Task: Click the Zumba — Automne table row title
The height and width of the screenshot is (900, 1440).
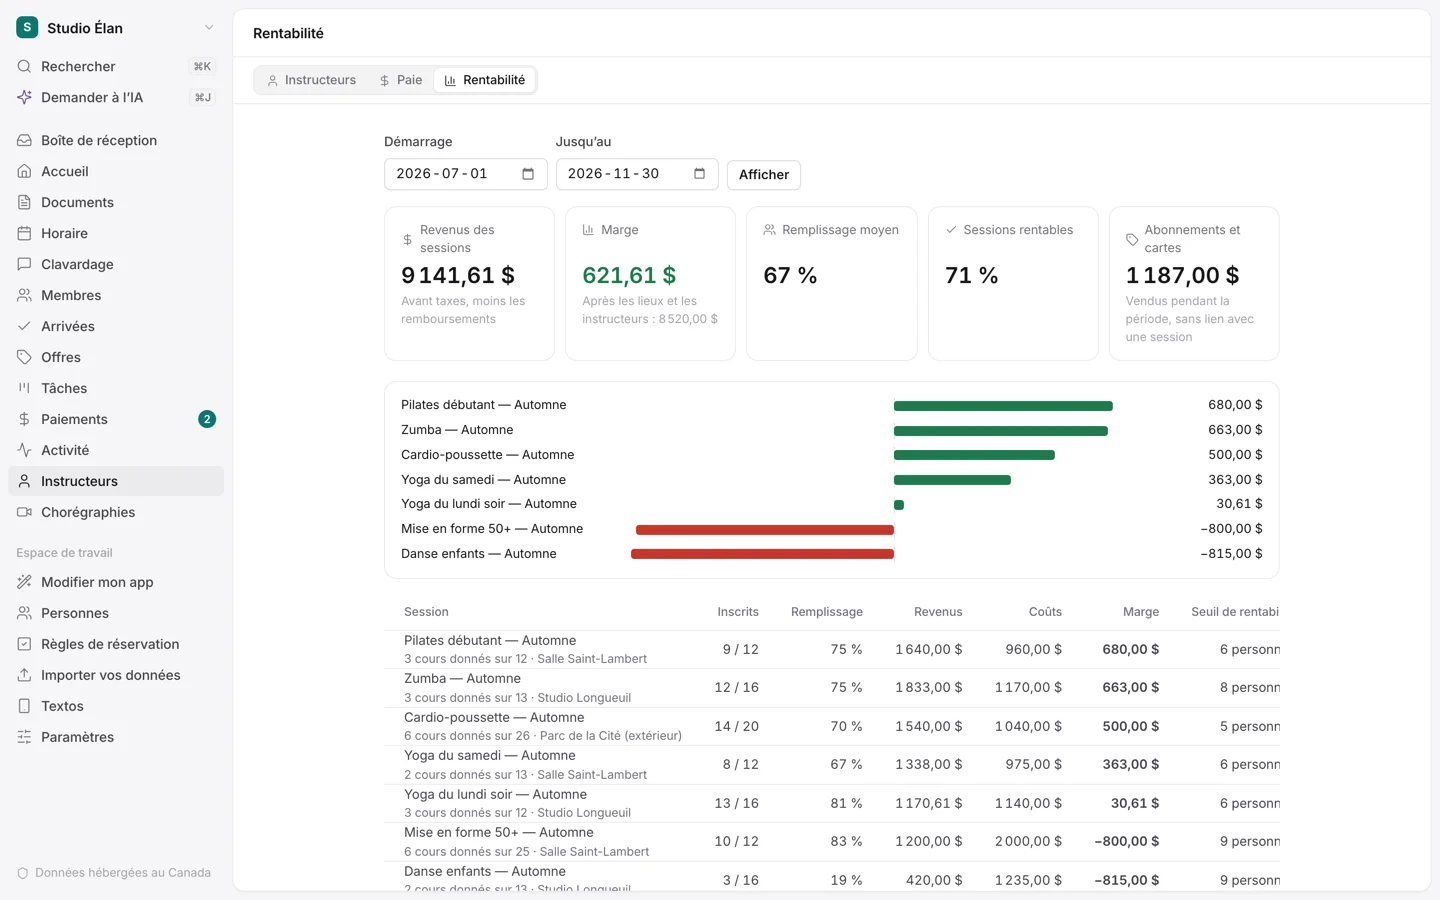Action: (x=460, y=679)
